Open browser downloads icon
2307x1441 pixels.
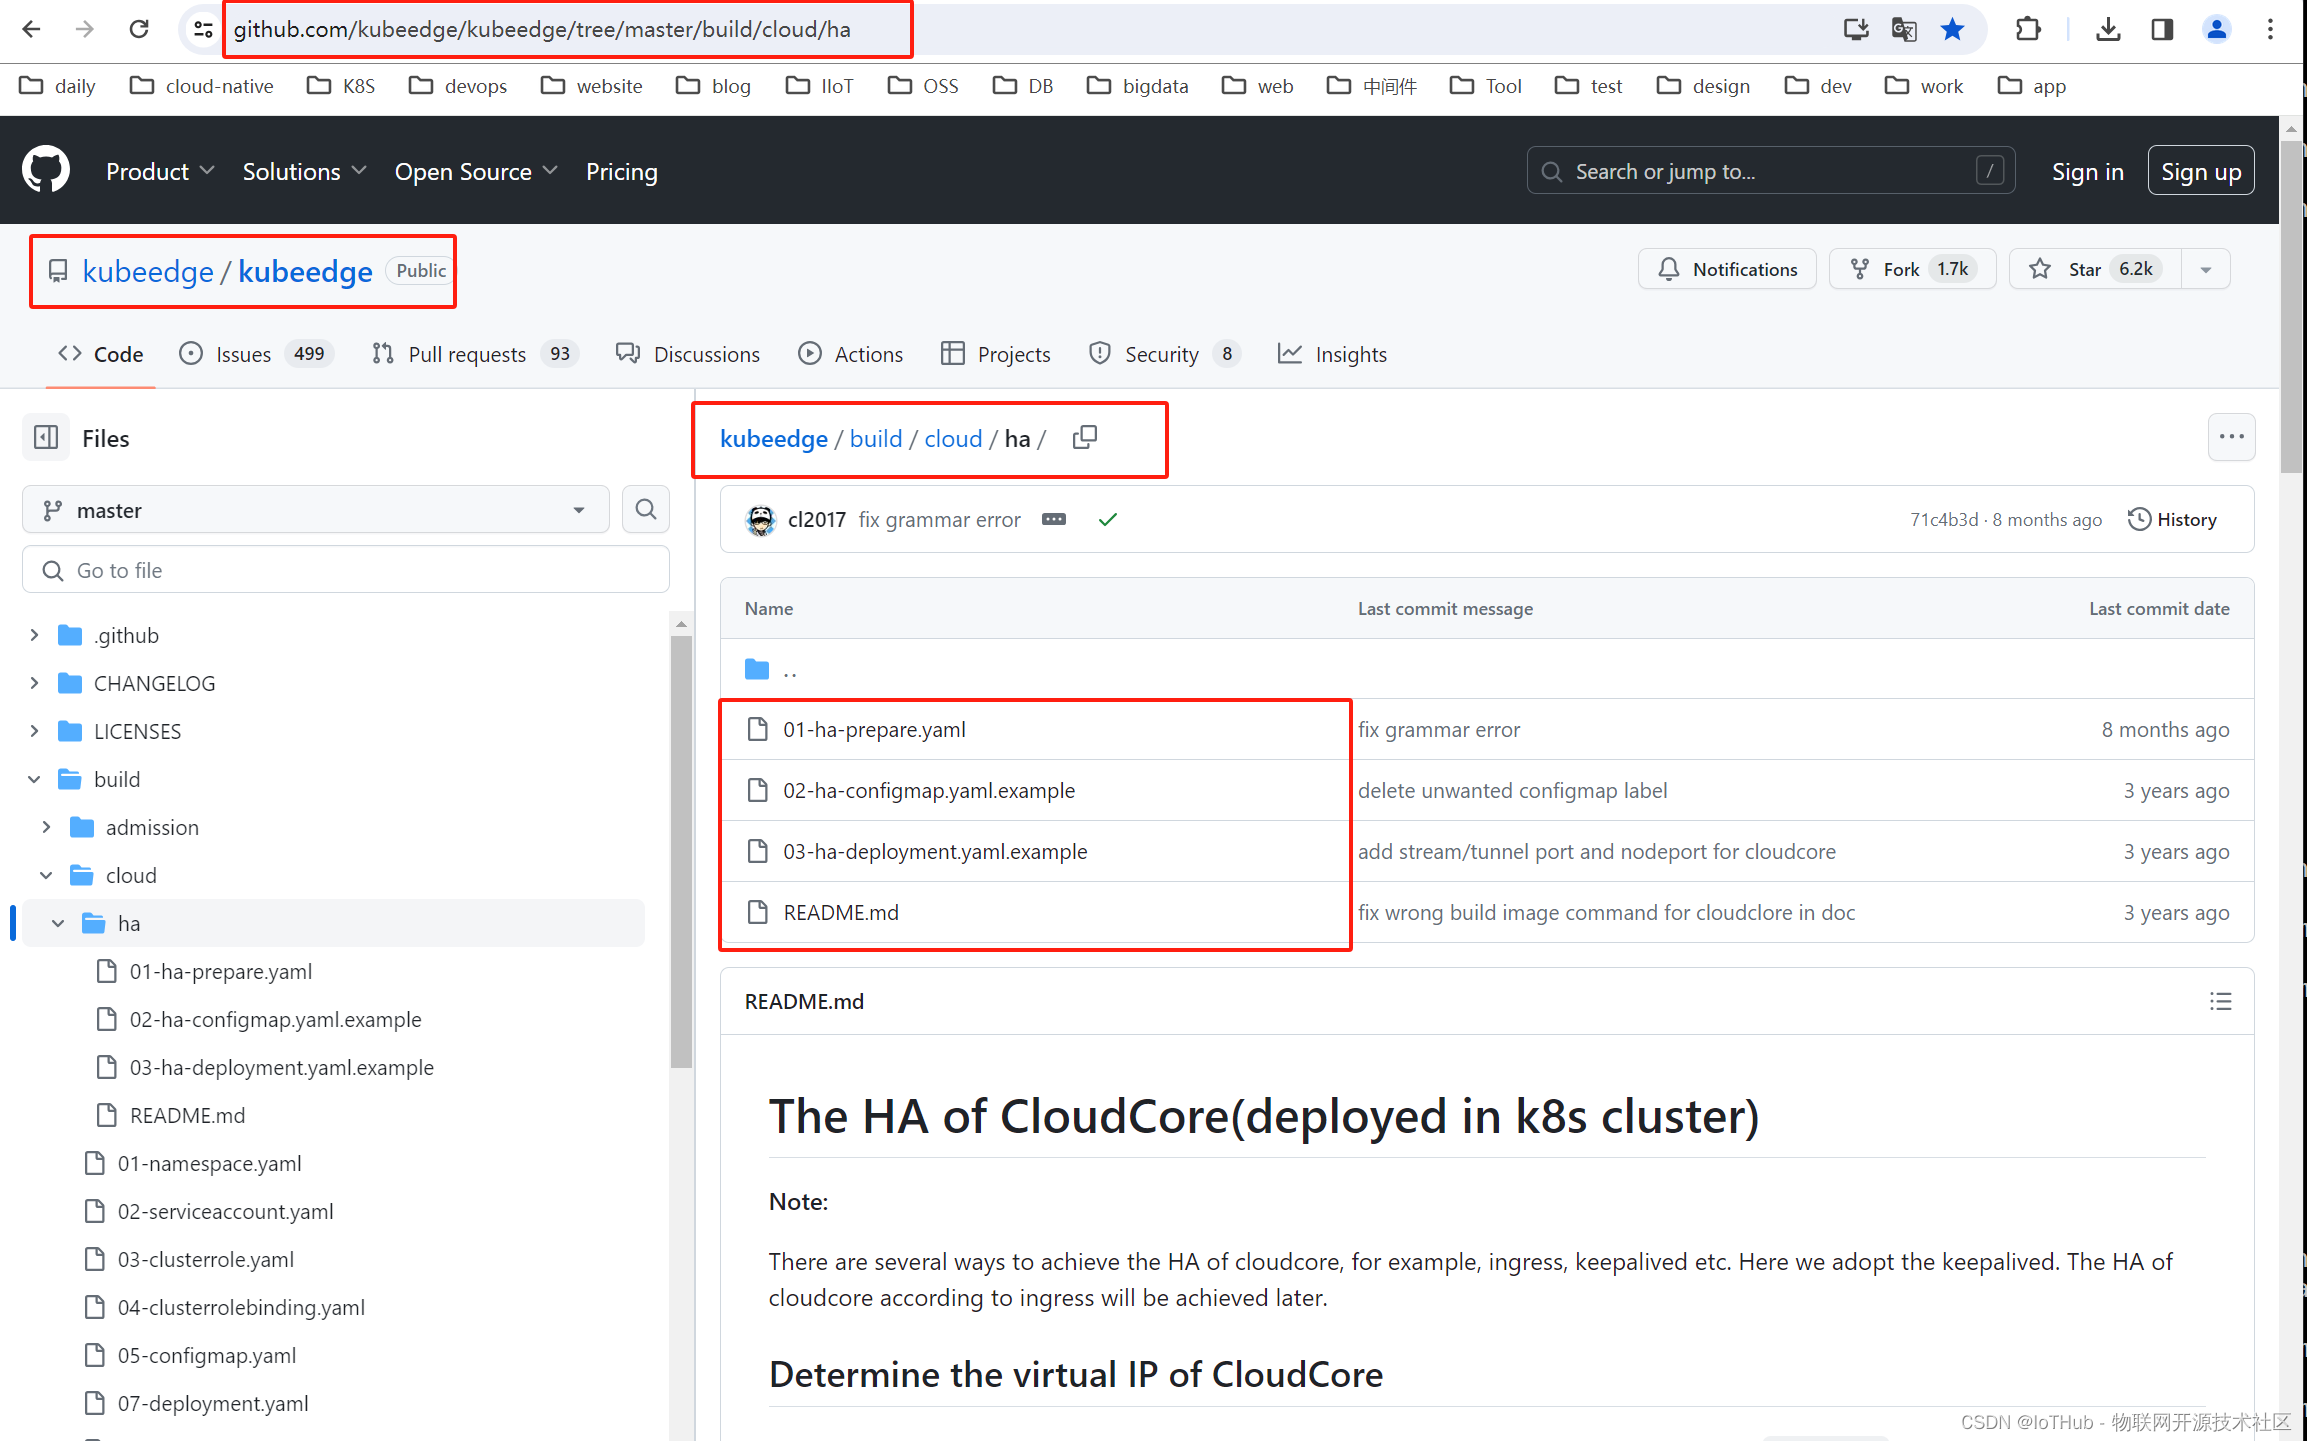(2108, 29)
